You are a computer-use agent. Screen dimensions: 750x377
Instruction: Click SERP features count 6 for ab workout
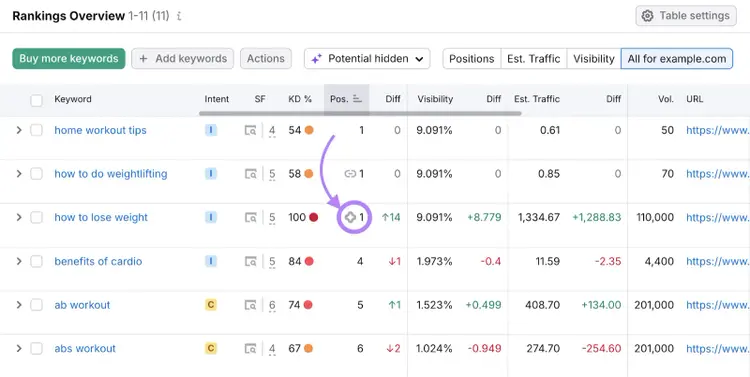click(272, 305)
